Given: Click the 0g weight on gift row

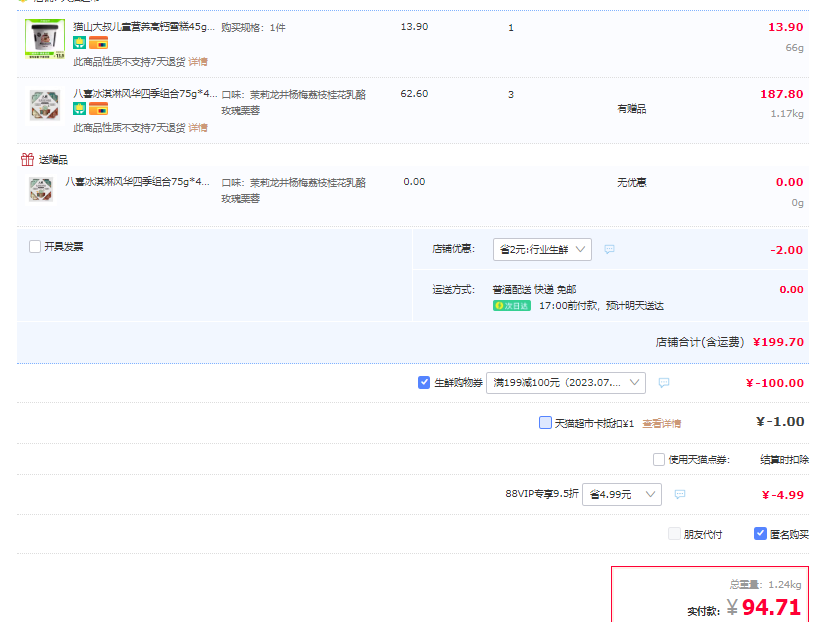Looking at the screenshot, I should (798, 202).
